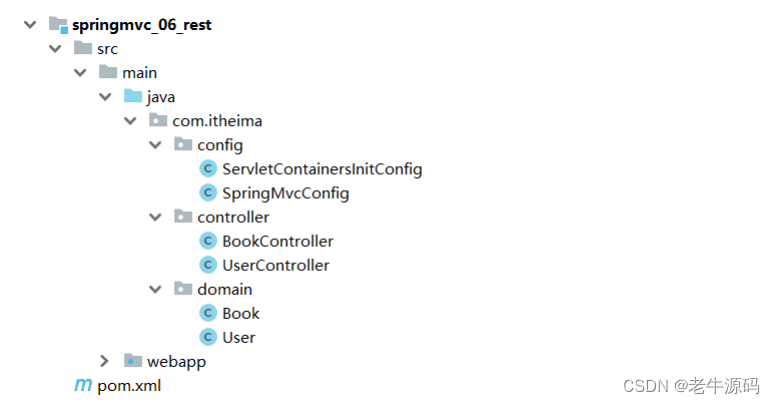Click the ServletContainersInitConfig class icon
Viewport: 775px width, 404px height.
coord(208,169)
